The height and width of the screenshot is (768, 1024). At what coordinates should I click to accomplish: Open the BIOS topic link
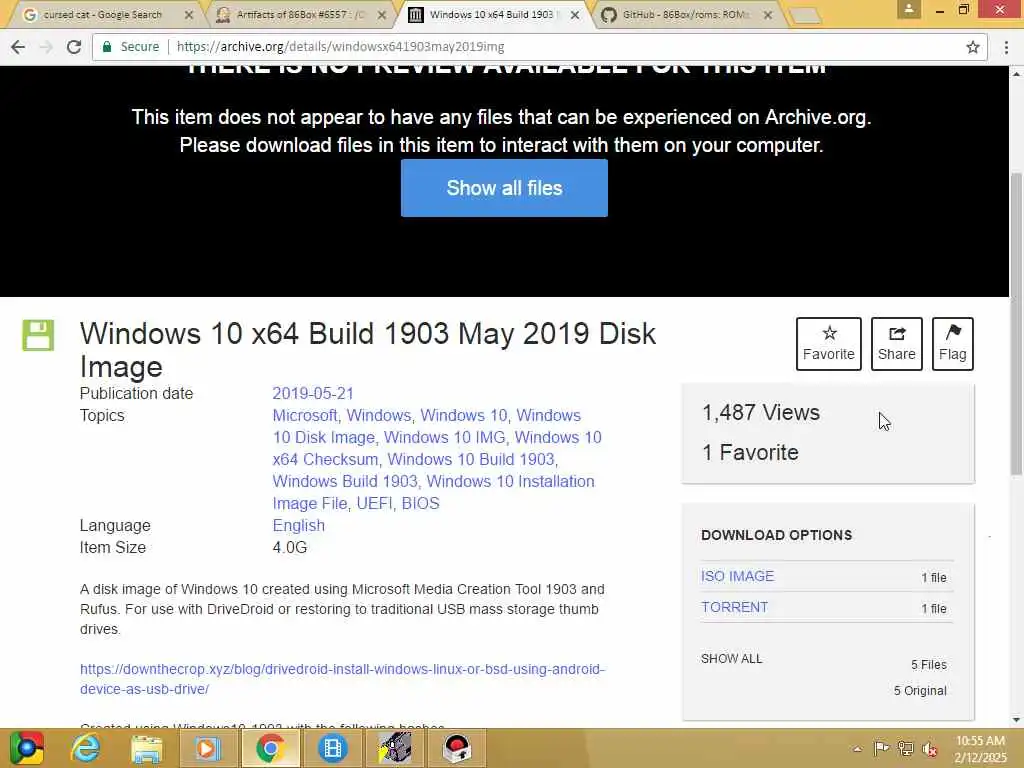(421, 504)
